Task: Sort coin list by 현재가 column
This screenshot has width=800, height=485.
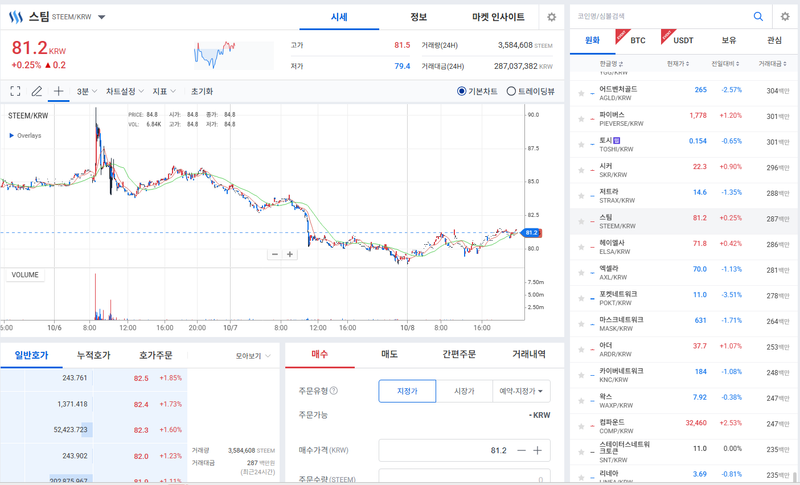Action: tap(678, 64)
